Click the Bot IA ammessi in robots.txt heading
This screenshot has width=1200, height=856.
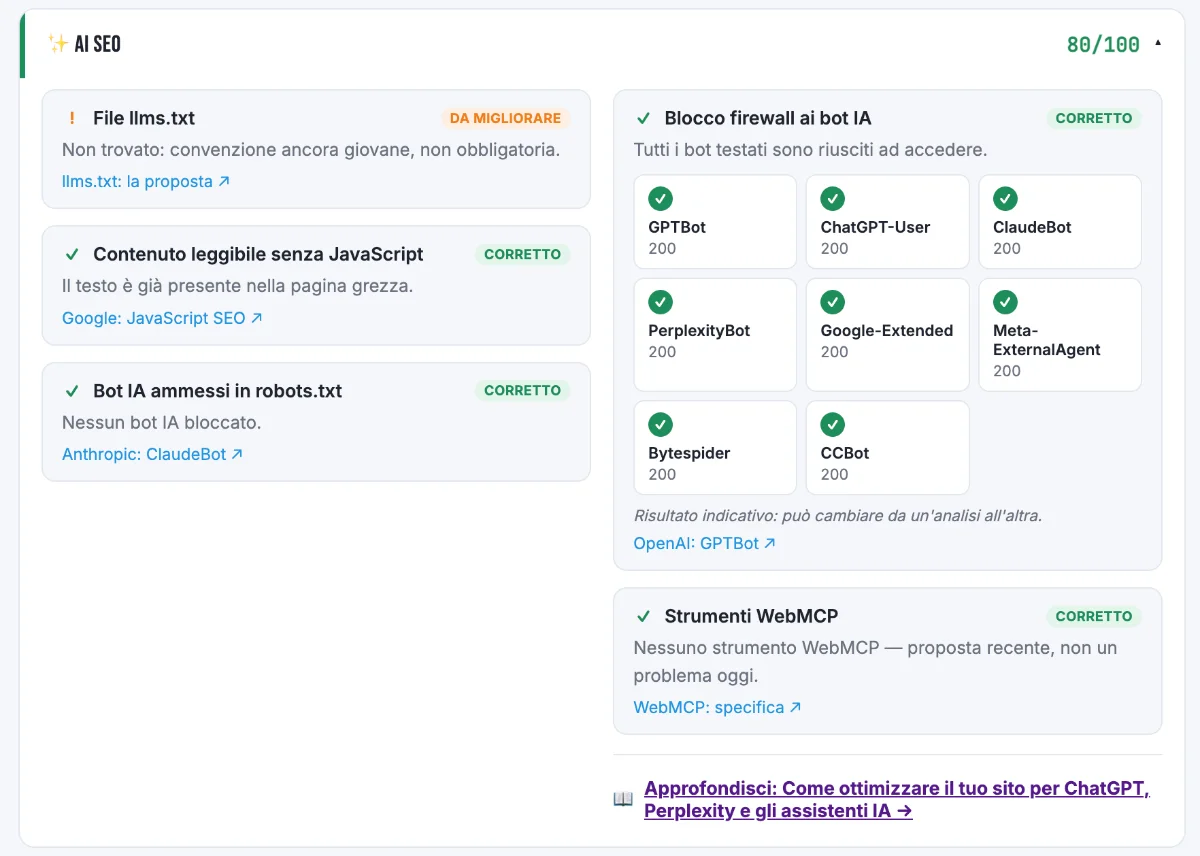218,391
